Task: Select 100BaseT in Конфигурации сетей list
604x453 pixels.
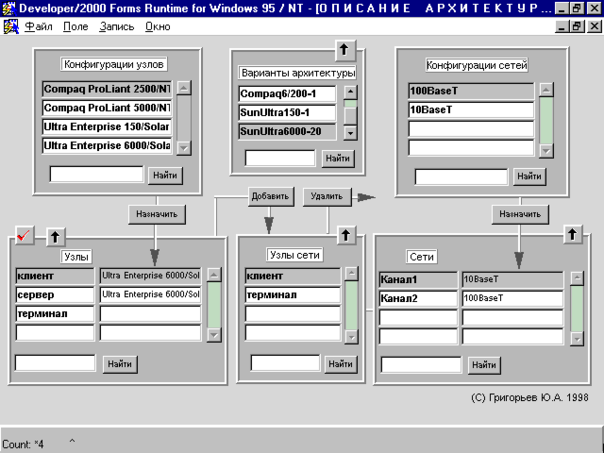Action: [471, 91]
